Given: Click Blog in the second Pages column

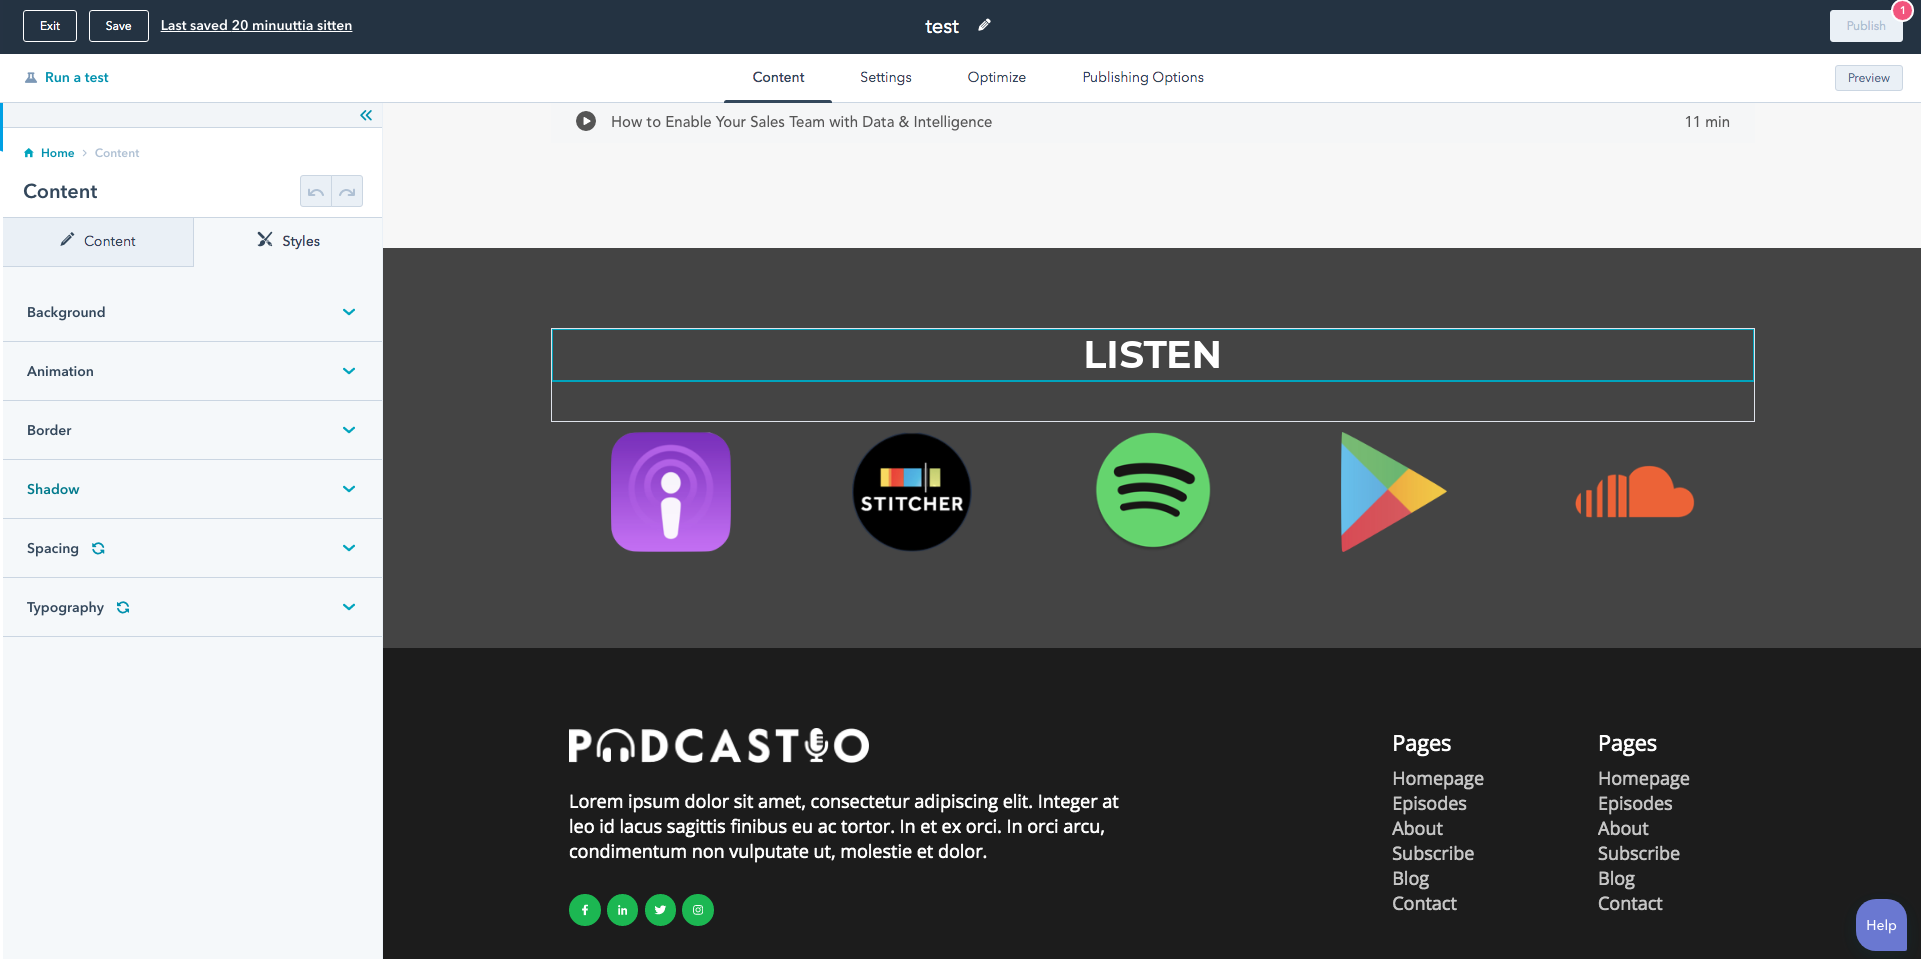Looking at the screenshot, I should (x=1616, y=878).
